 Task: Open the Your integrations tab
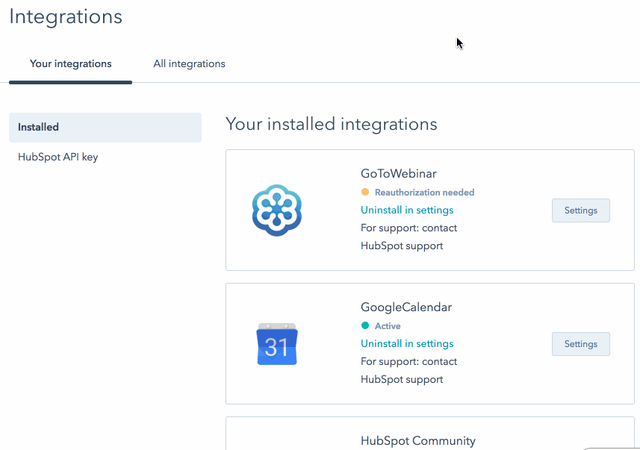[70, 64]
